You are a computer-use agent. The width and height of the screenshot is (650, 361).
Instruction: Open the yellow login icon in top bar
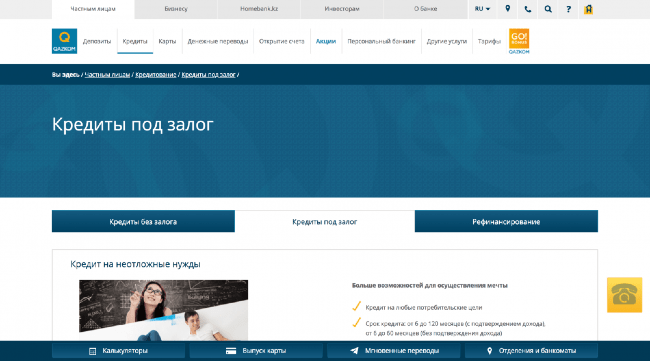pyautogui.click(x=588, y=9)
